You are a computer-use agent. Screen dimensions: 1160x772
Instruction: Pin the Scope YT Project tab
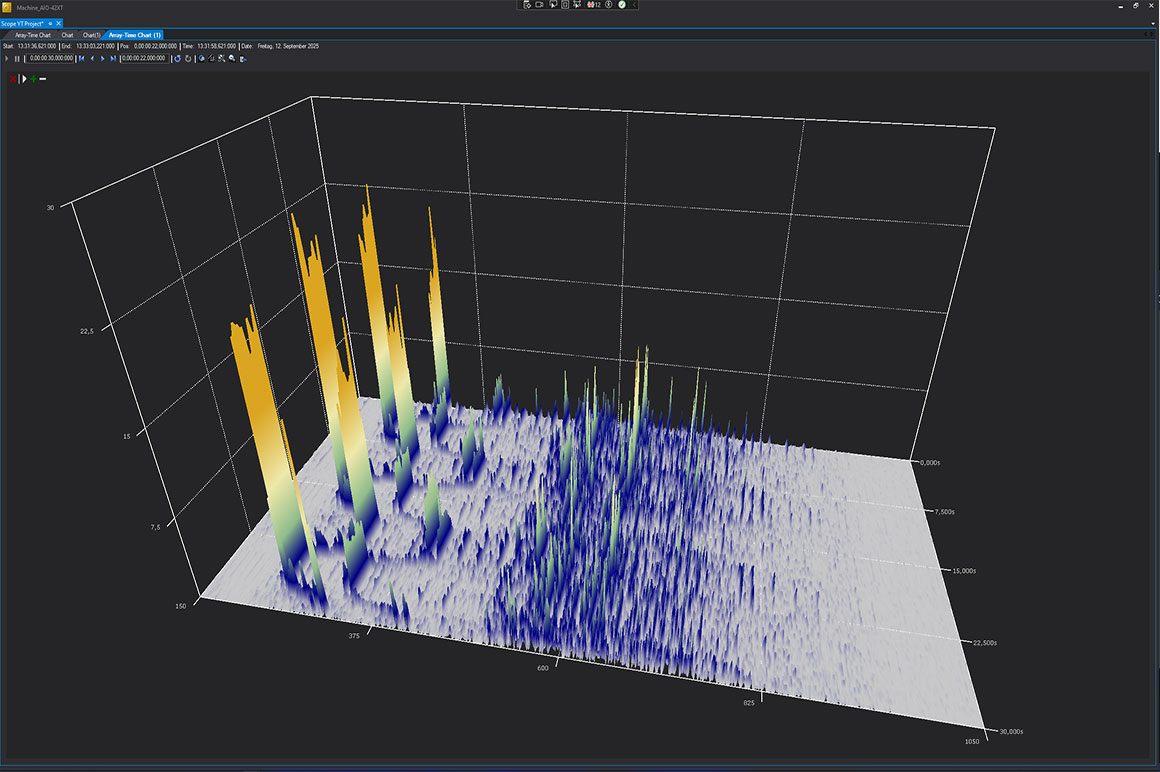[50, 23]
